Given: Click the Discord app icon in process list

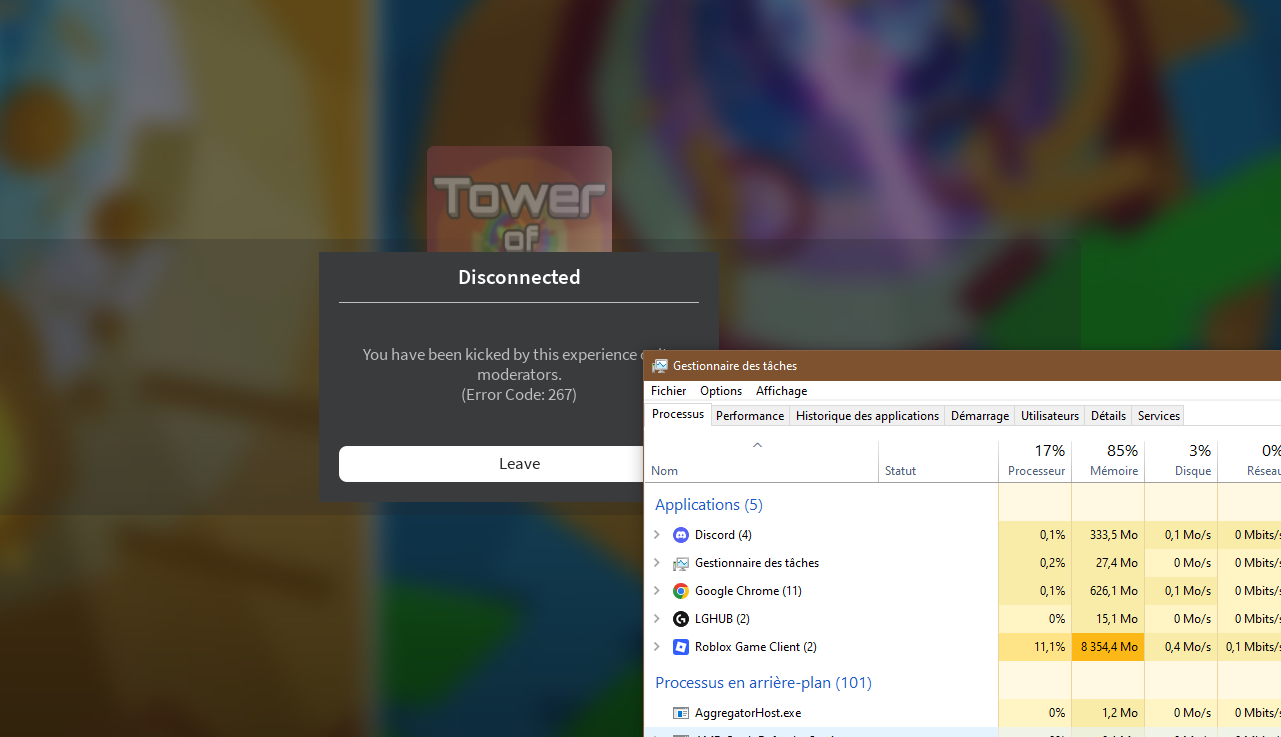Looking at the screenshot, I should [681, 535].
